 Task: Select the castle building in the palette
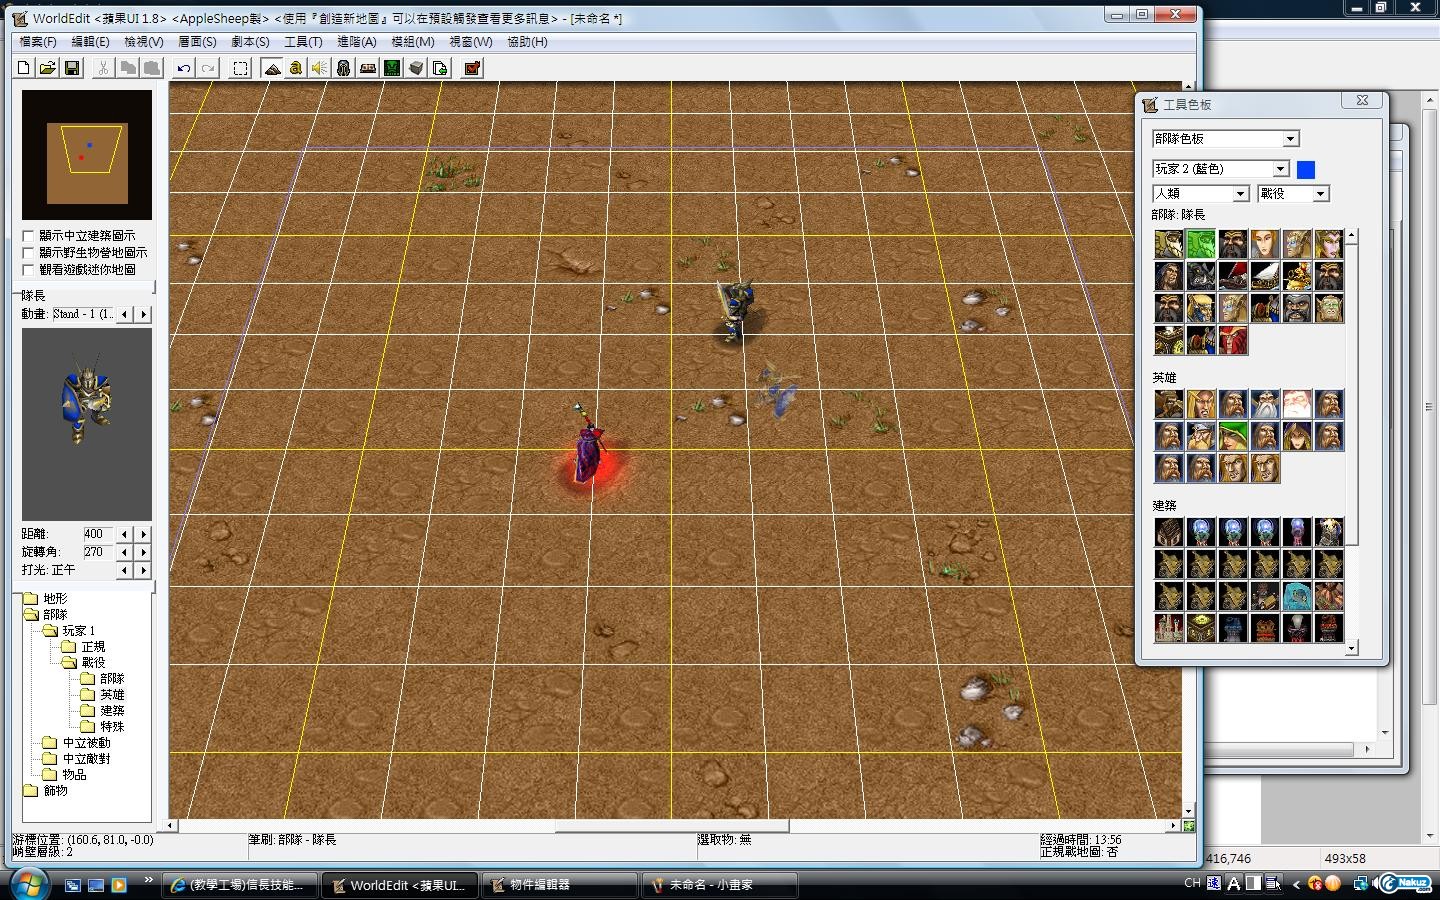pyautogui.click(x=1169, y=628)
